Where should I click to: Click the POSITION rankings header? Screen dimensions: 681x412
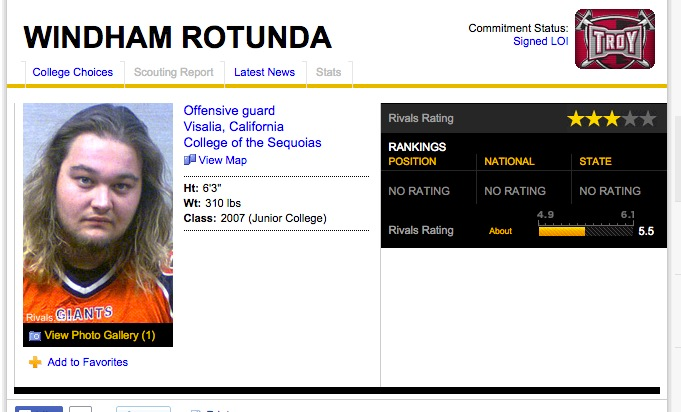click(x=412, y=162)
